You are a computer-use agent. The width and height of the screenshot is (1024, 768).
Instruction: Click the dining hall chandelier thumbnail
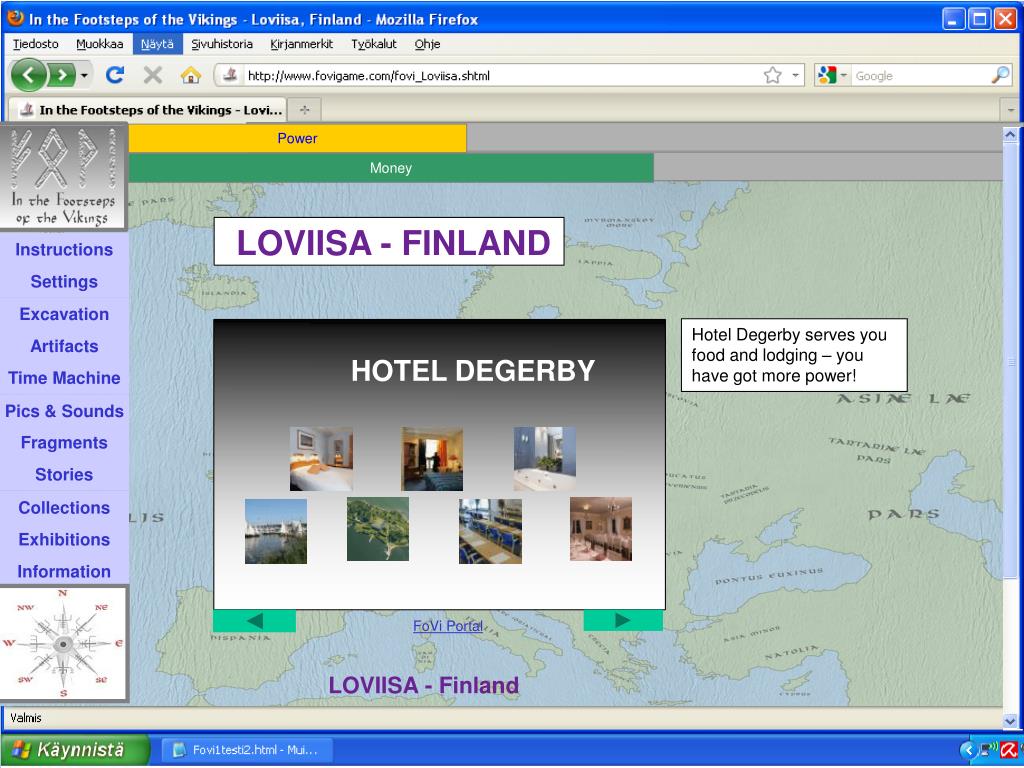[601, 529]
